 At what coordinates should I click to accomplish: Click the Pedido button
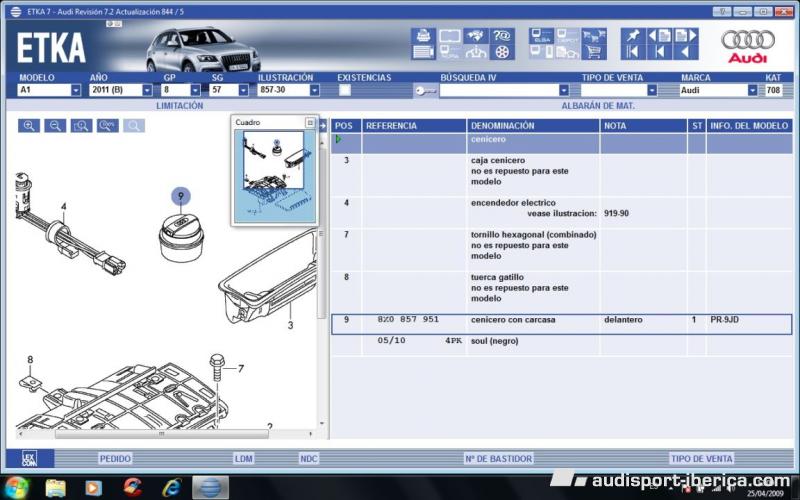115,459
